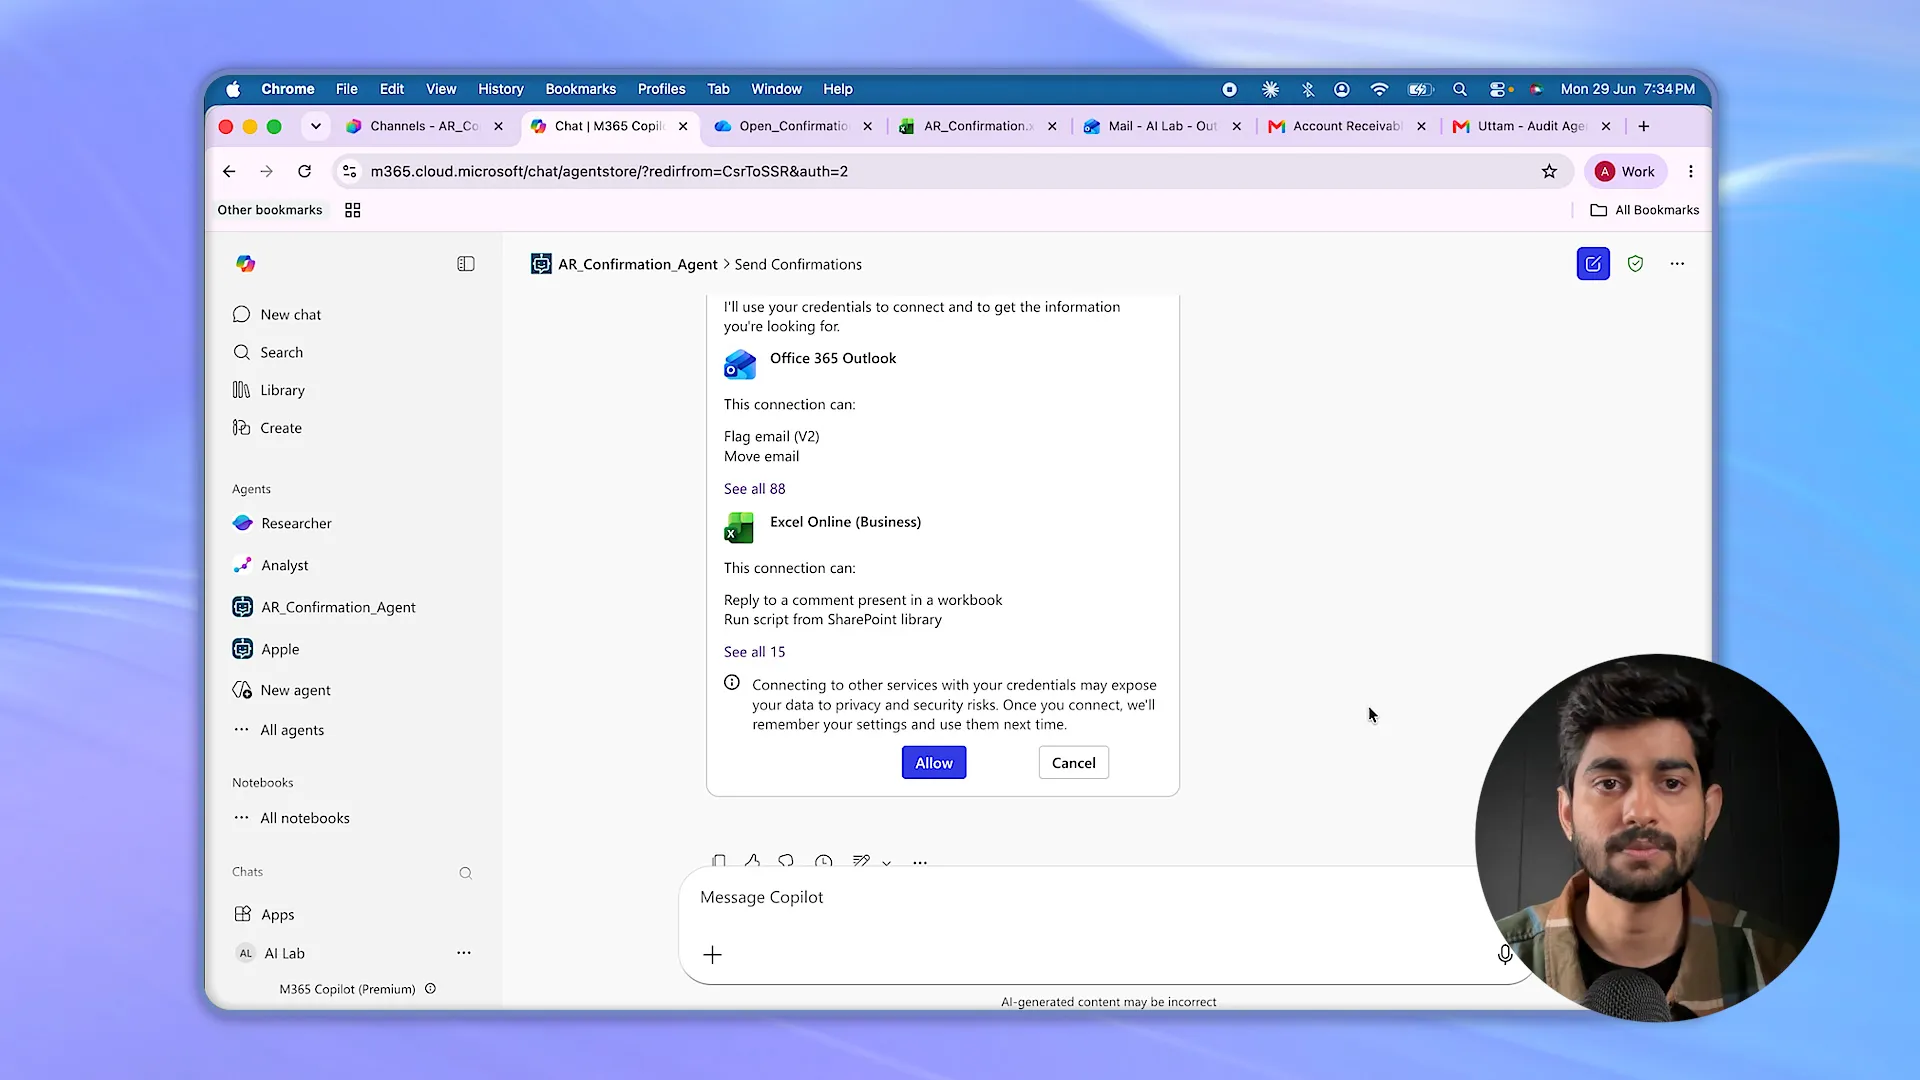
Task: Click AR_Confirmation_Agent breadcrumb in header
Action: (637, 264)
